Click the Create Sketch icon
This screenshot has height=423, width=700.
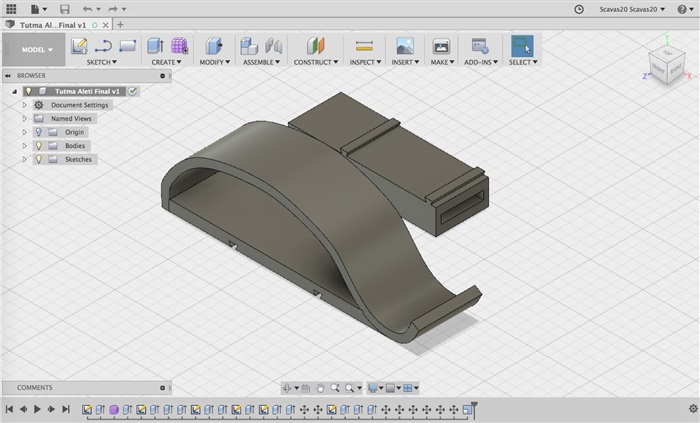pos(79,46)
